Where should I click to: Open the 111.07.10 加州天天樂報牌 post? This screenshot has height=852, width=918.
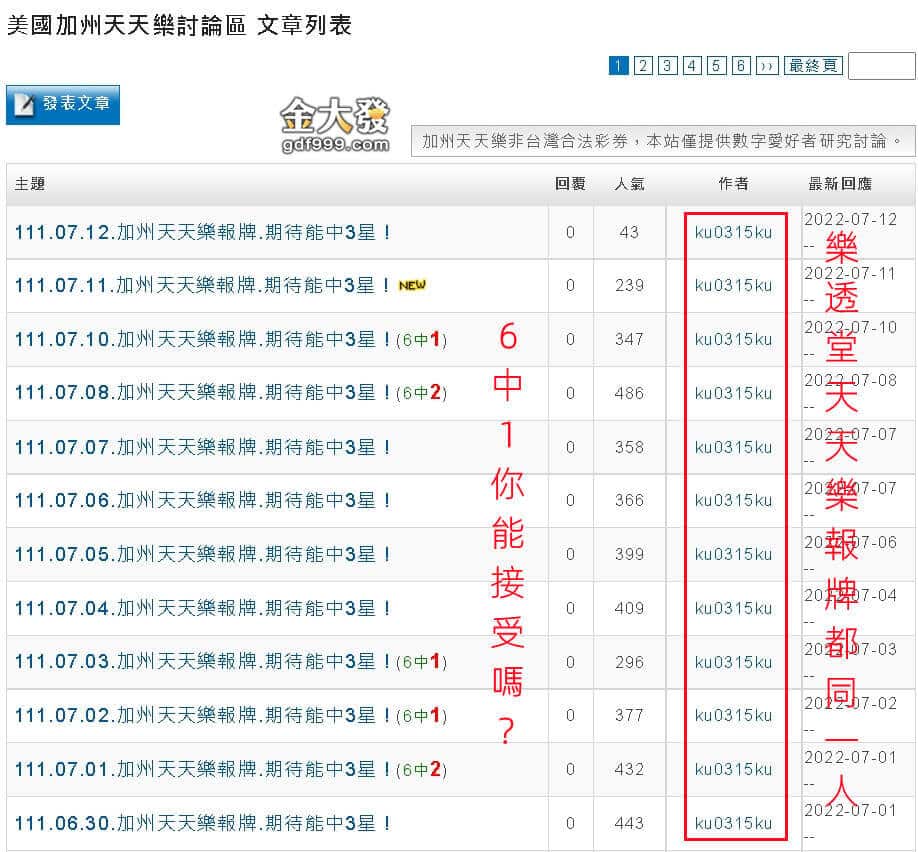[202, 340]
